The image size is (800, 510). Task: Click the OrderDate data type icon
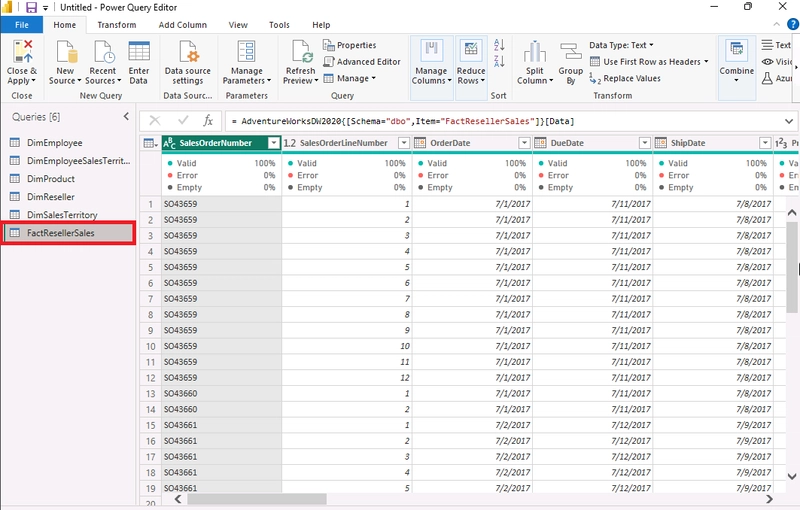point(420,143)
